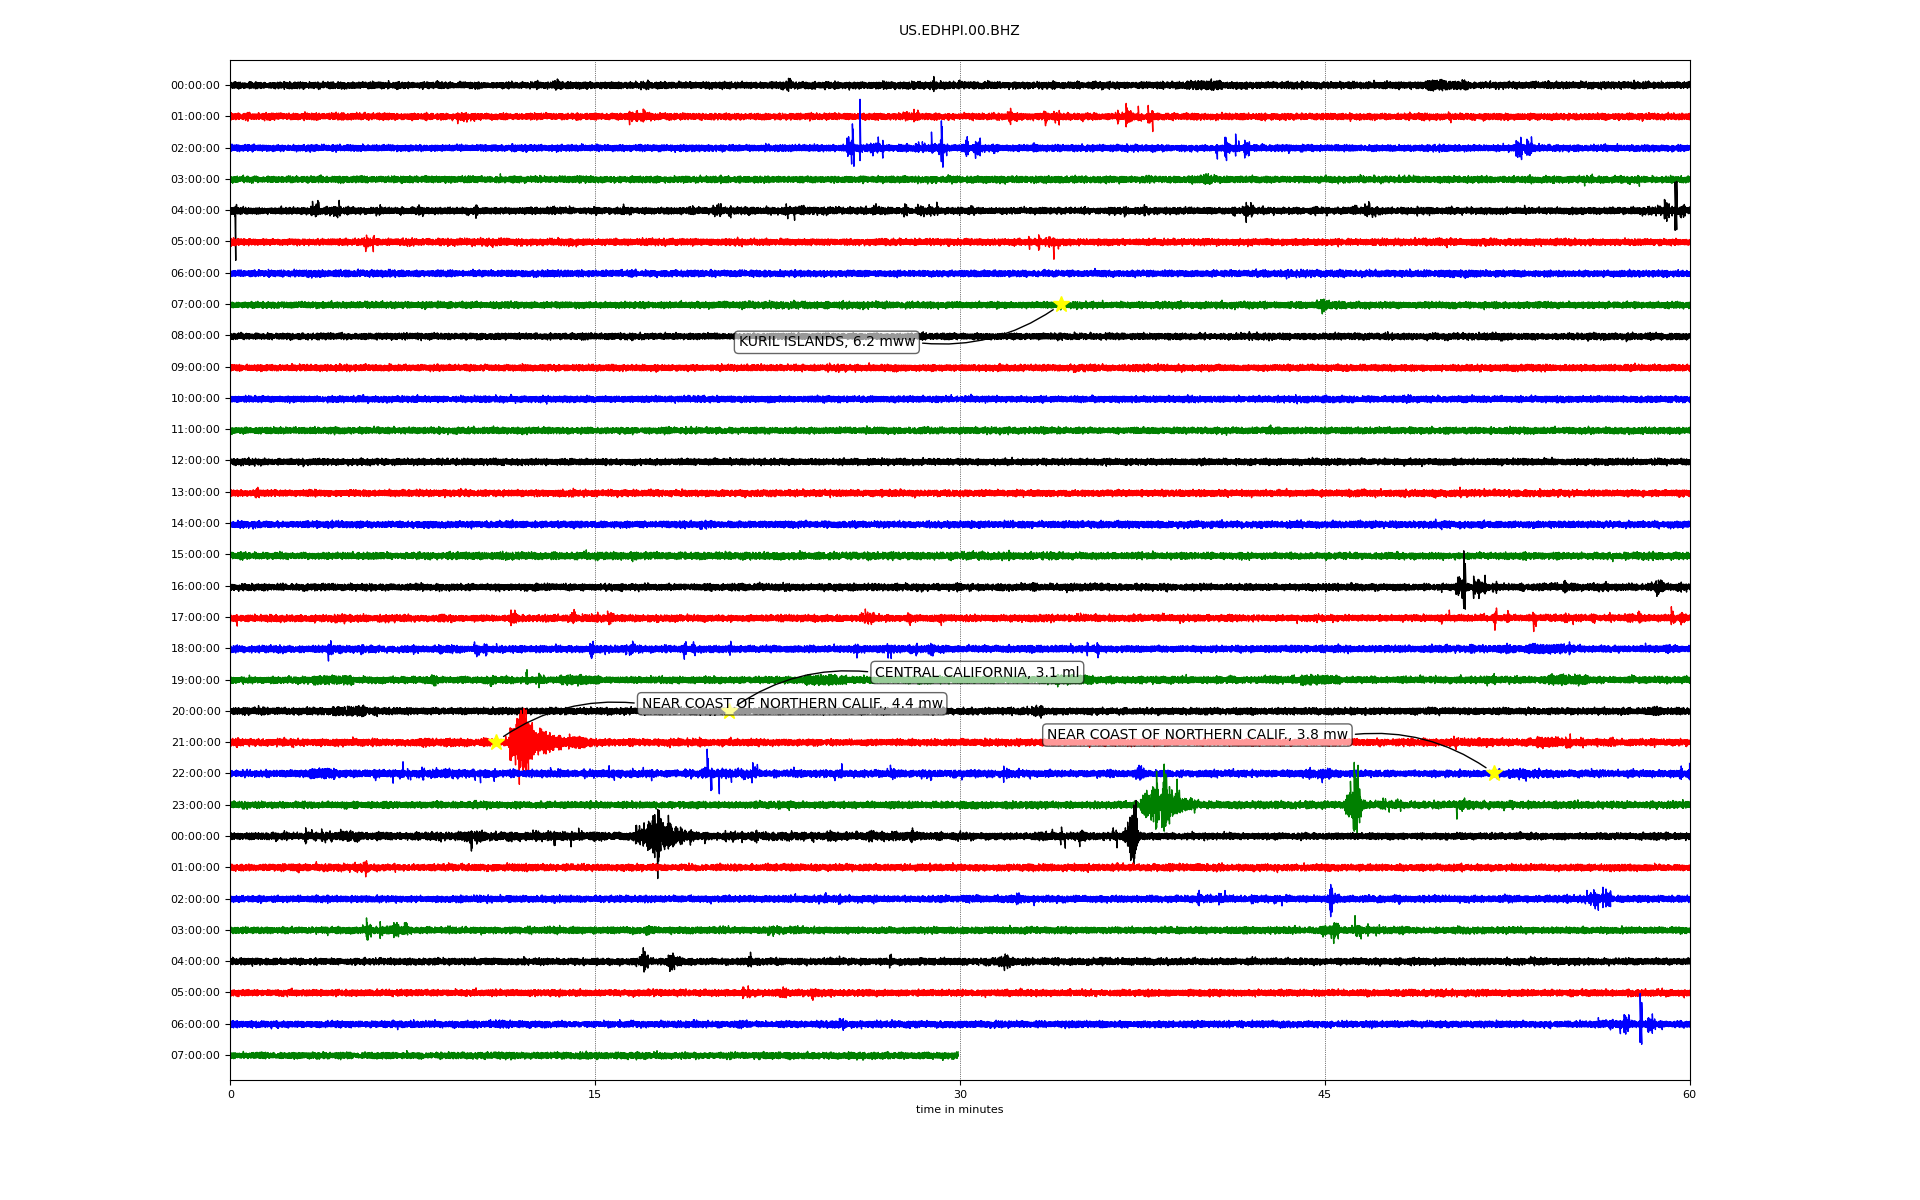Click the star marker on the 20:00:00 trace
Image resolution: width=1920 pixels, height=1200 pixels.
(729, 711)
